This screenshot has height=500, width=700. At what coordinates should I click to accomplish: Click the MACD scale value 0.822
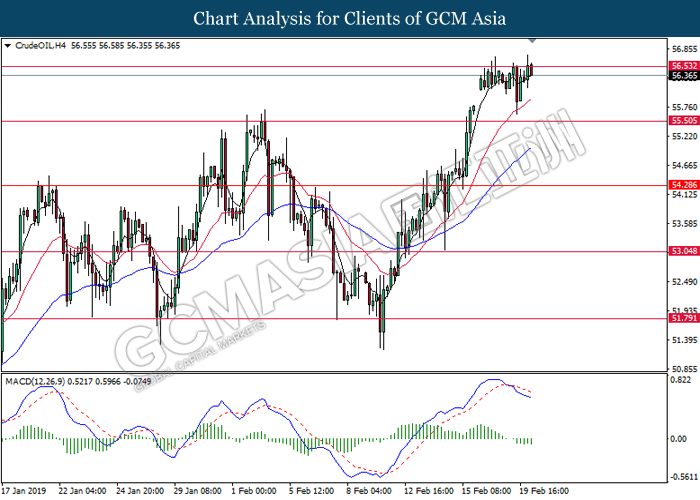pos(680,380)
